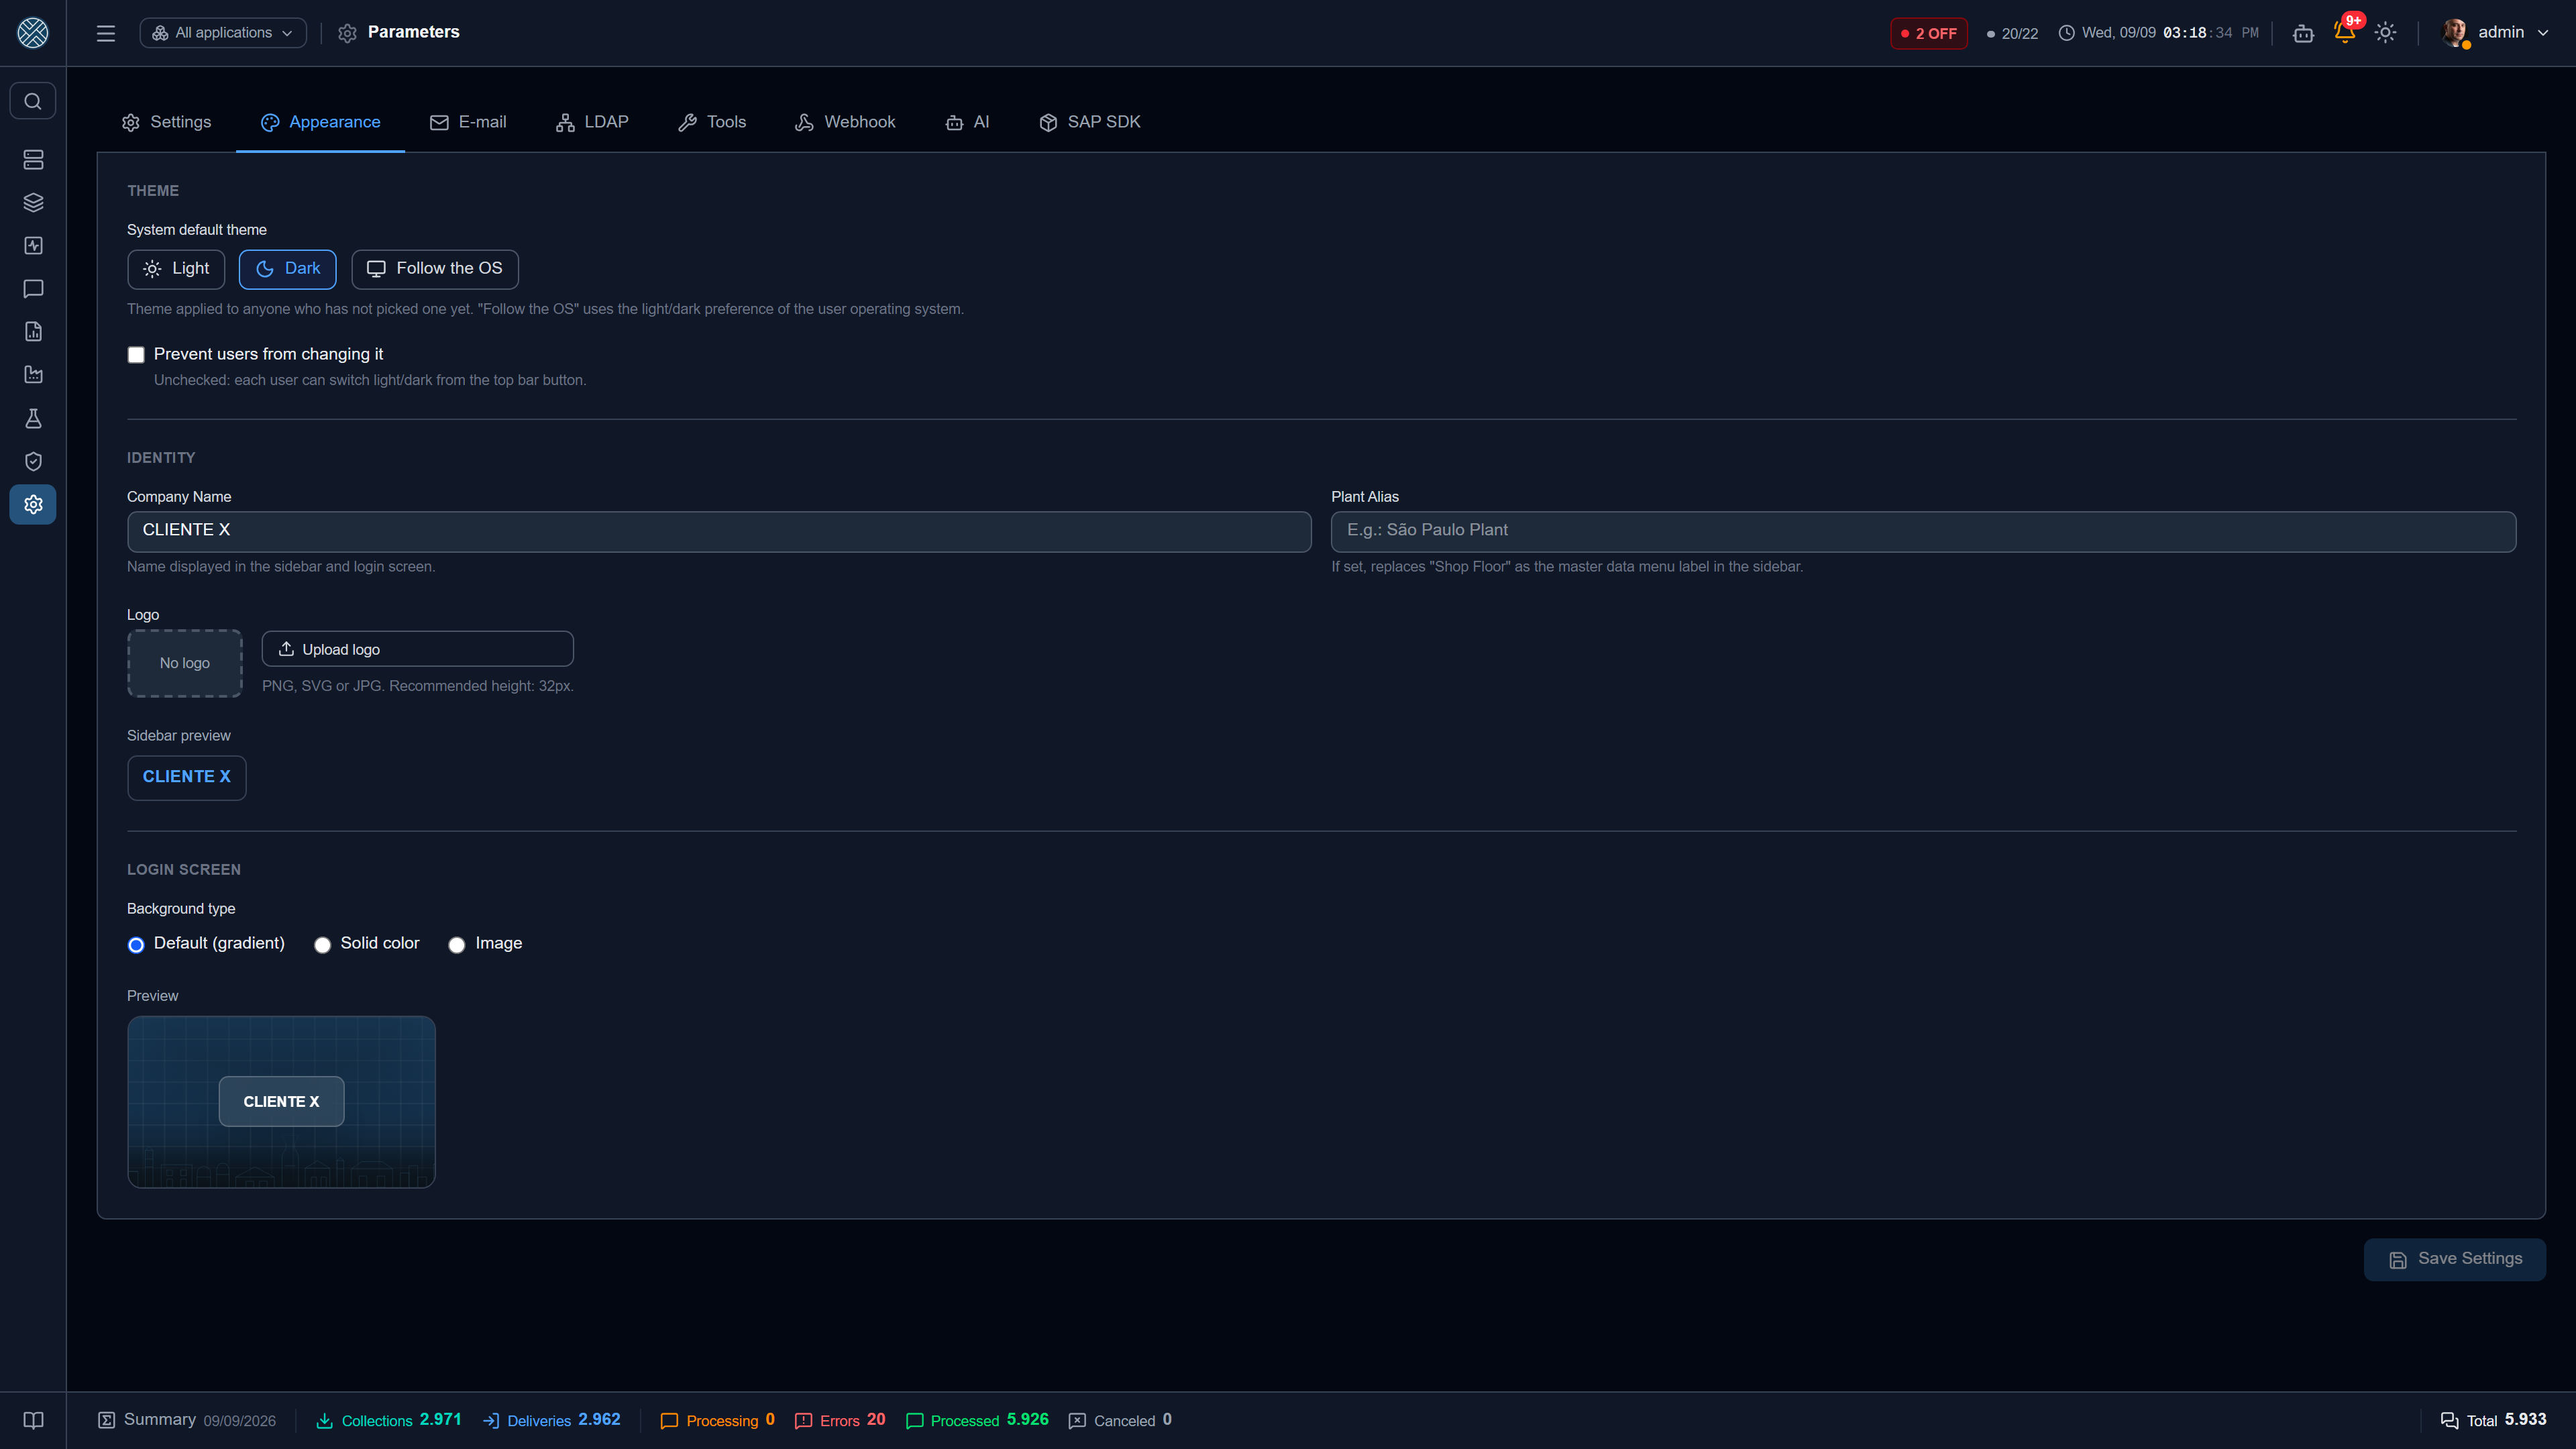Click the app logo in top-left corner
This screenshot has height=1449, width=2576.
(33, 33)
